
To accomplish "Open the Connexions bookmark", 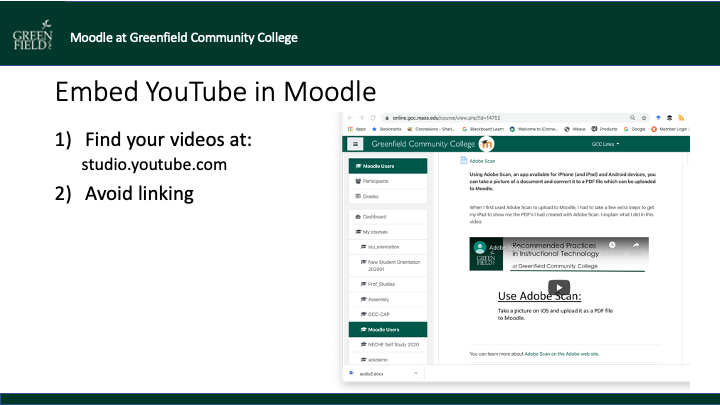I will point(431,129).
